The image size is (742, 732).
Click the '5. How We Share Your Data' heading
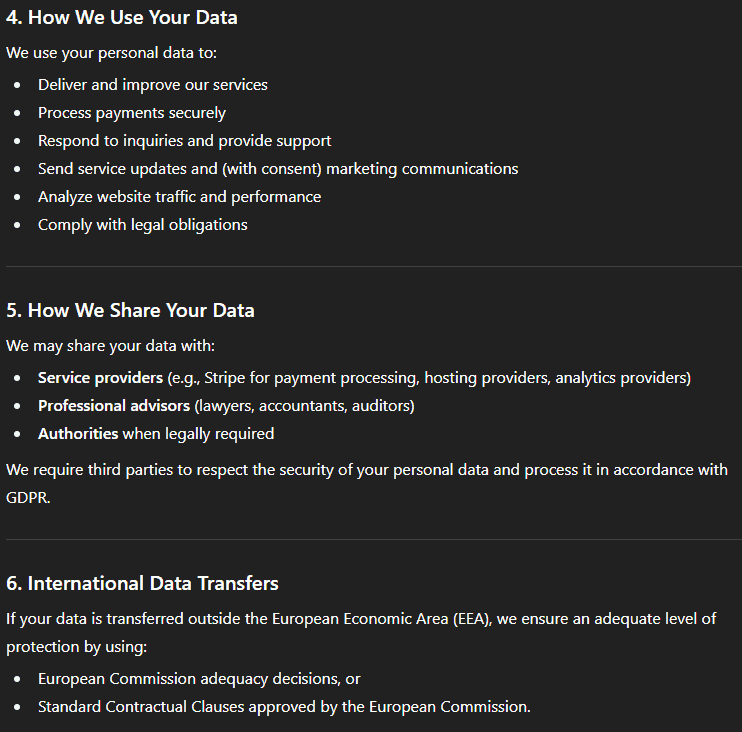pyautogui.click(x=130, y=310)
